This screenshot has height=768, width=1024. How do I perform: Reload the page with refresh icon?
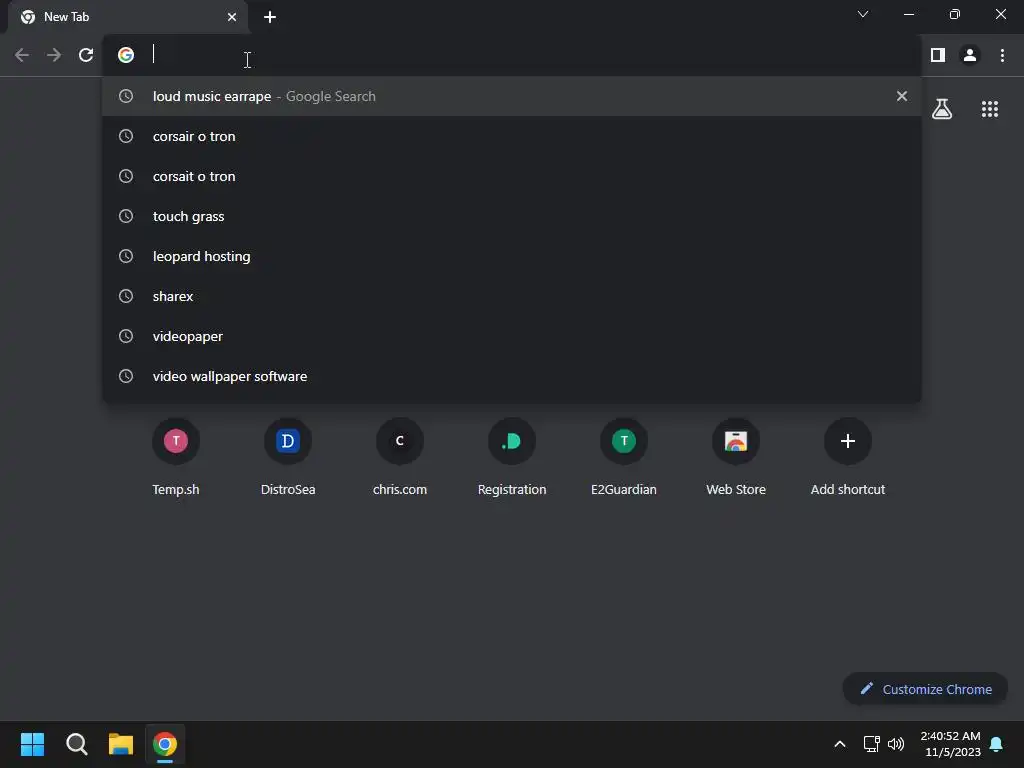point(86,55)
